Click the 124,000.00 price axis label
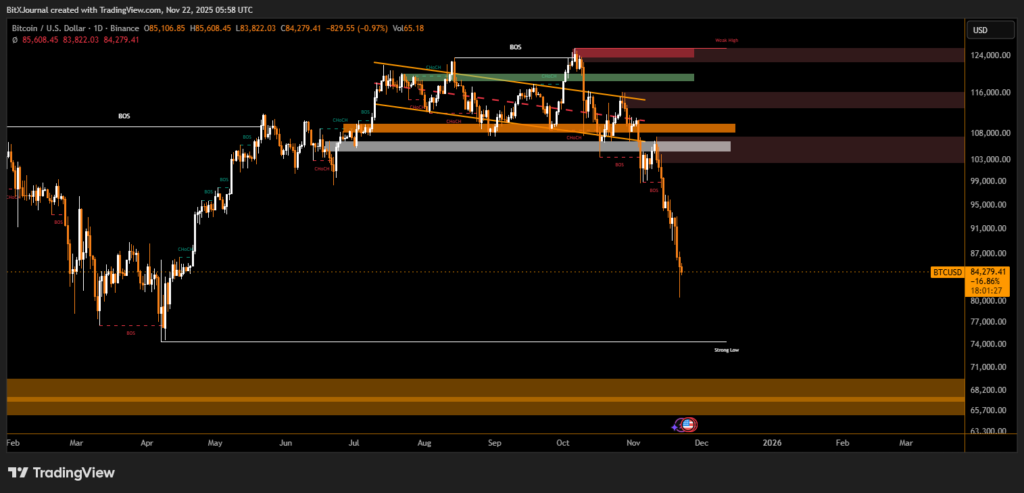 [990, 56]
